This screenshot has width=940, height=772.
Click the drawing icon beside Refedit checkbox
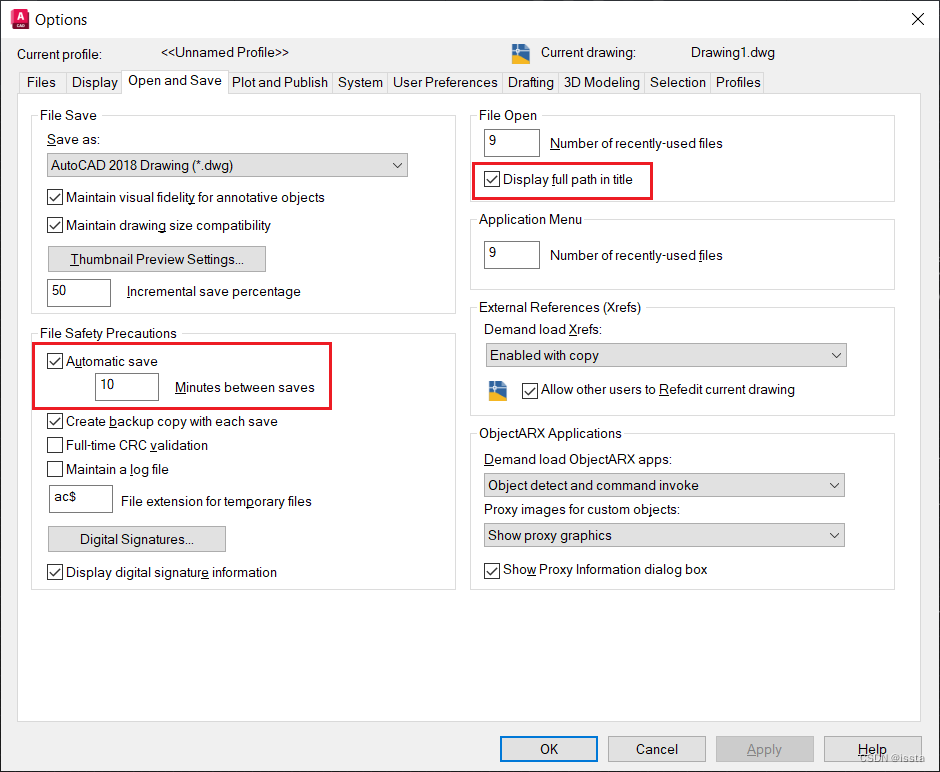point(498,390)
